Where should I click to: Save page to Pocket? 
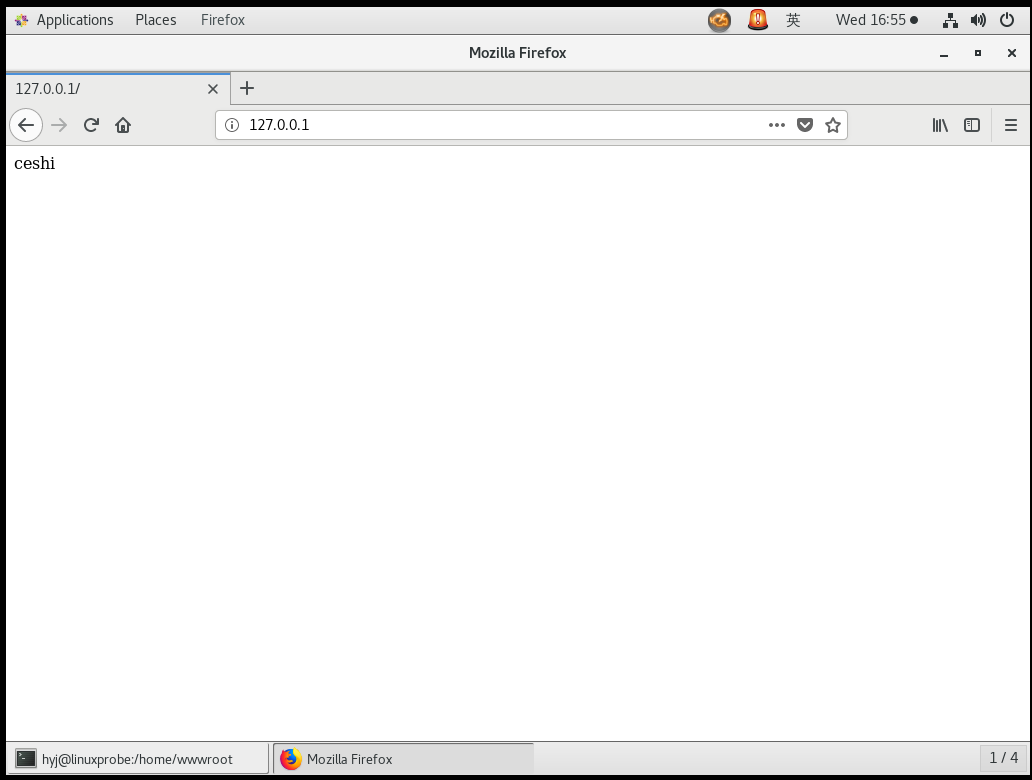pos(805,125)
